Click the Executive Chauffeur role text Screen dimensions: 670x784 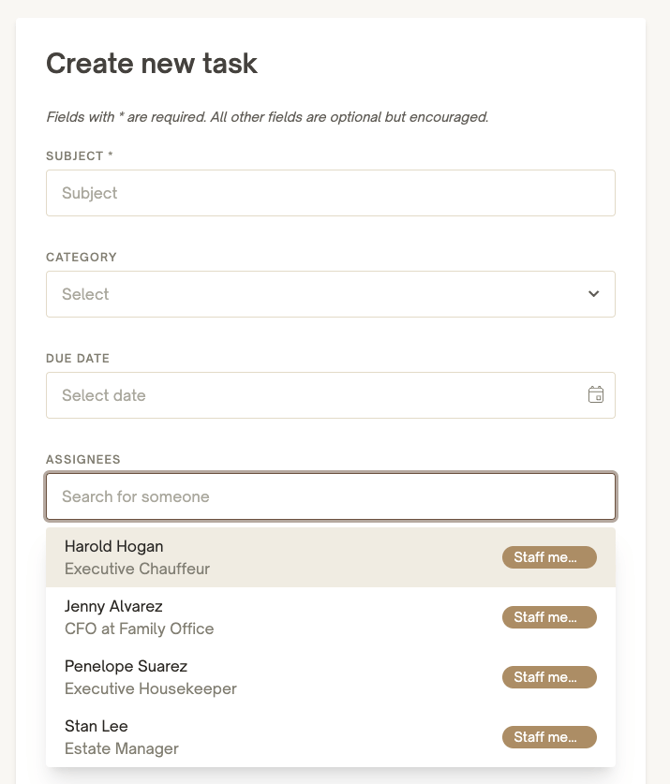[137, 569]
